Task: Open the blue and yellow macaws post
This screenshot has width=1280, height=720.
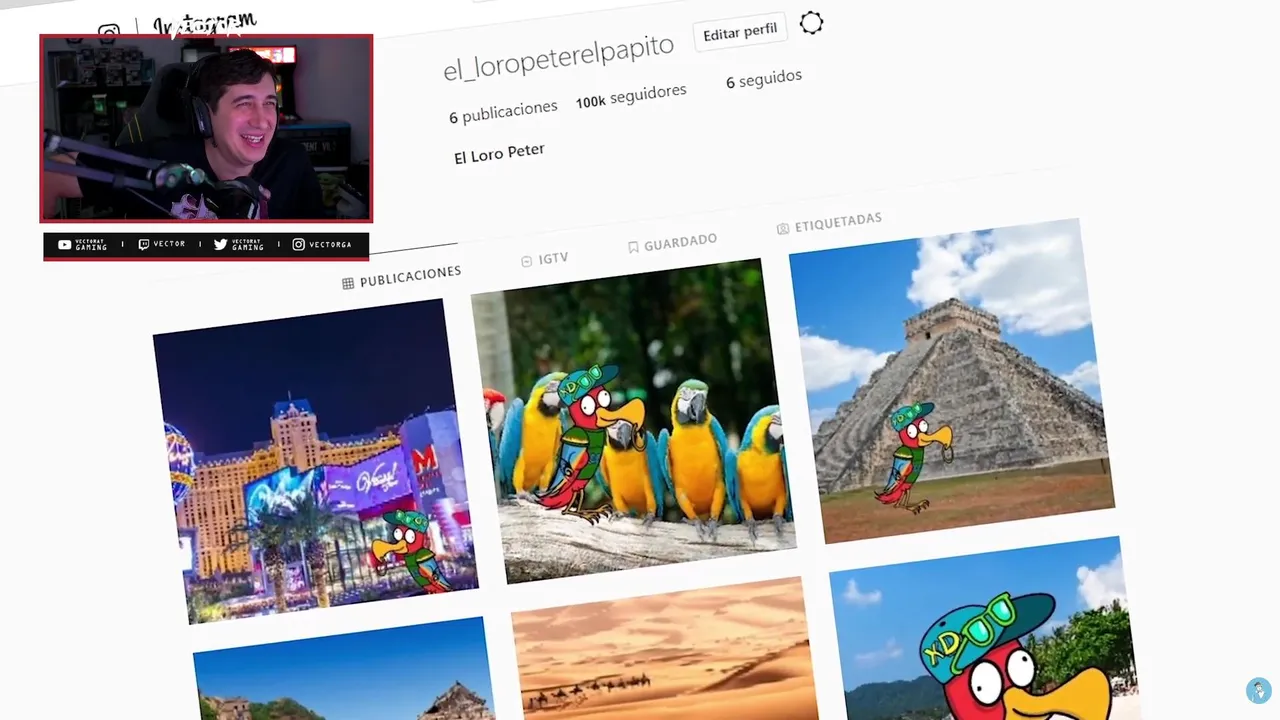Action: pos(633,421)
